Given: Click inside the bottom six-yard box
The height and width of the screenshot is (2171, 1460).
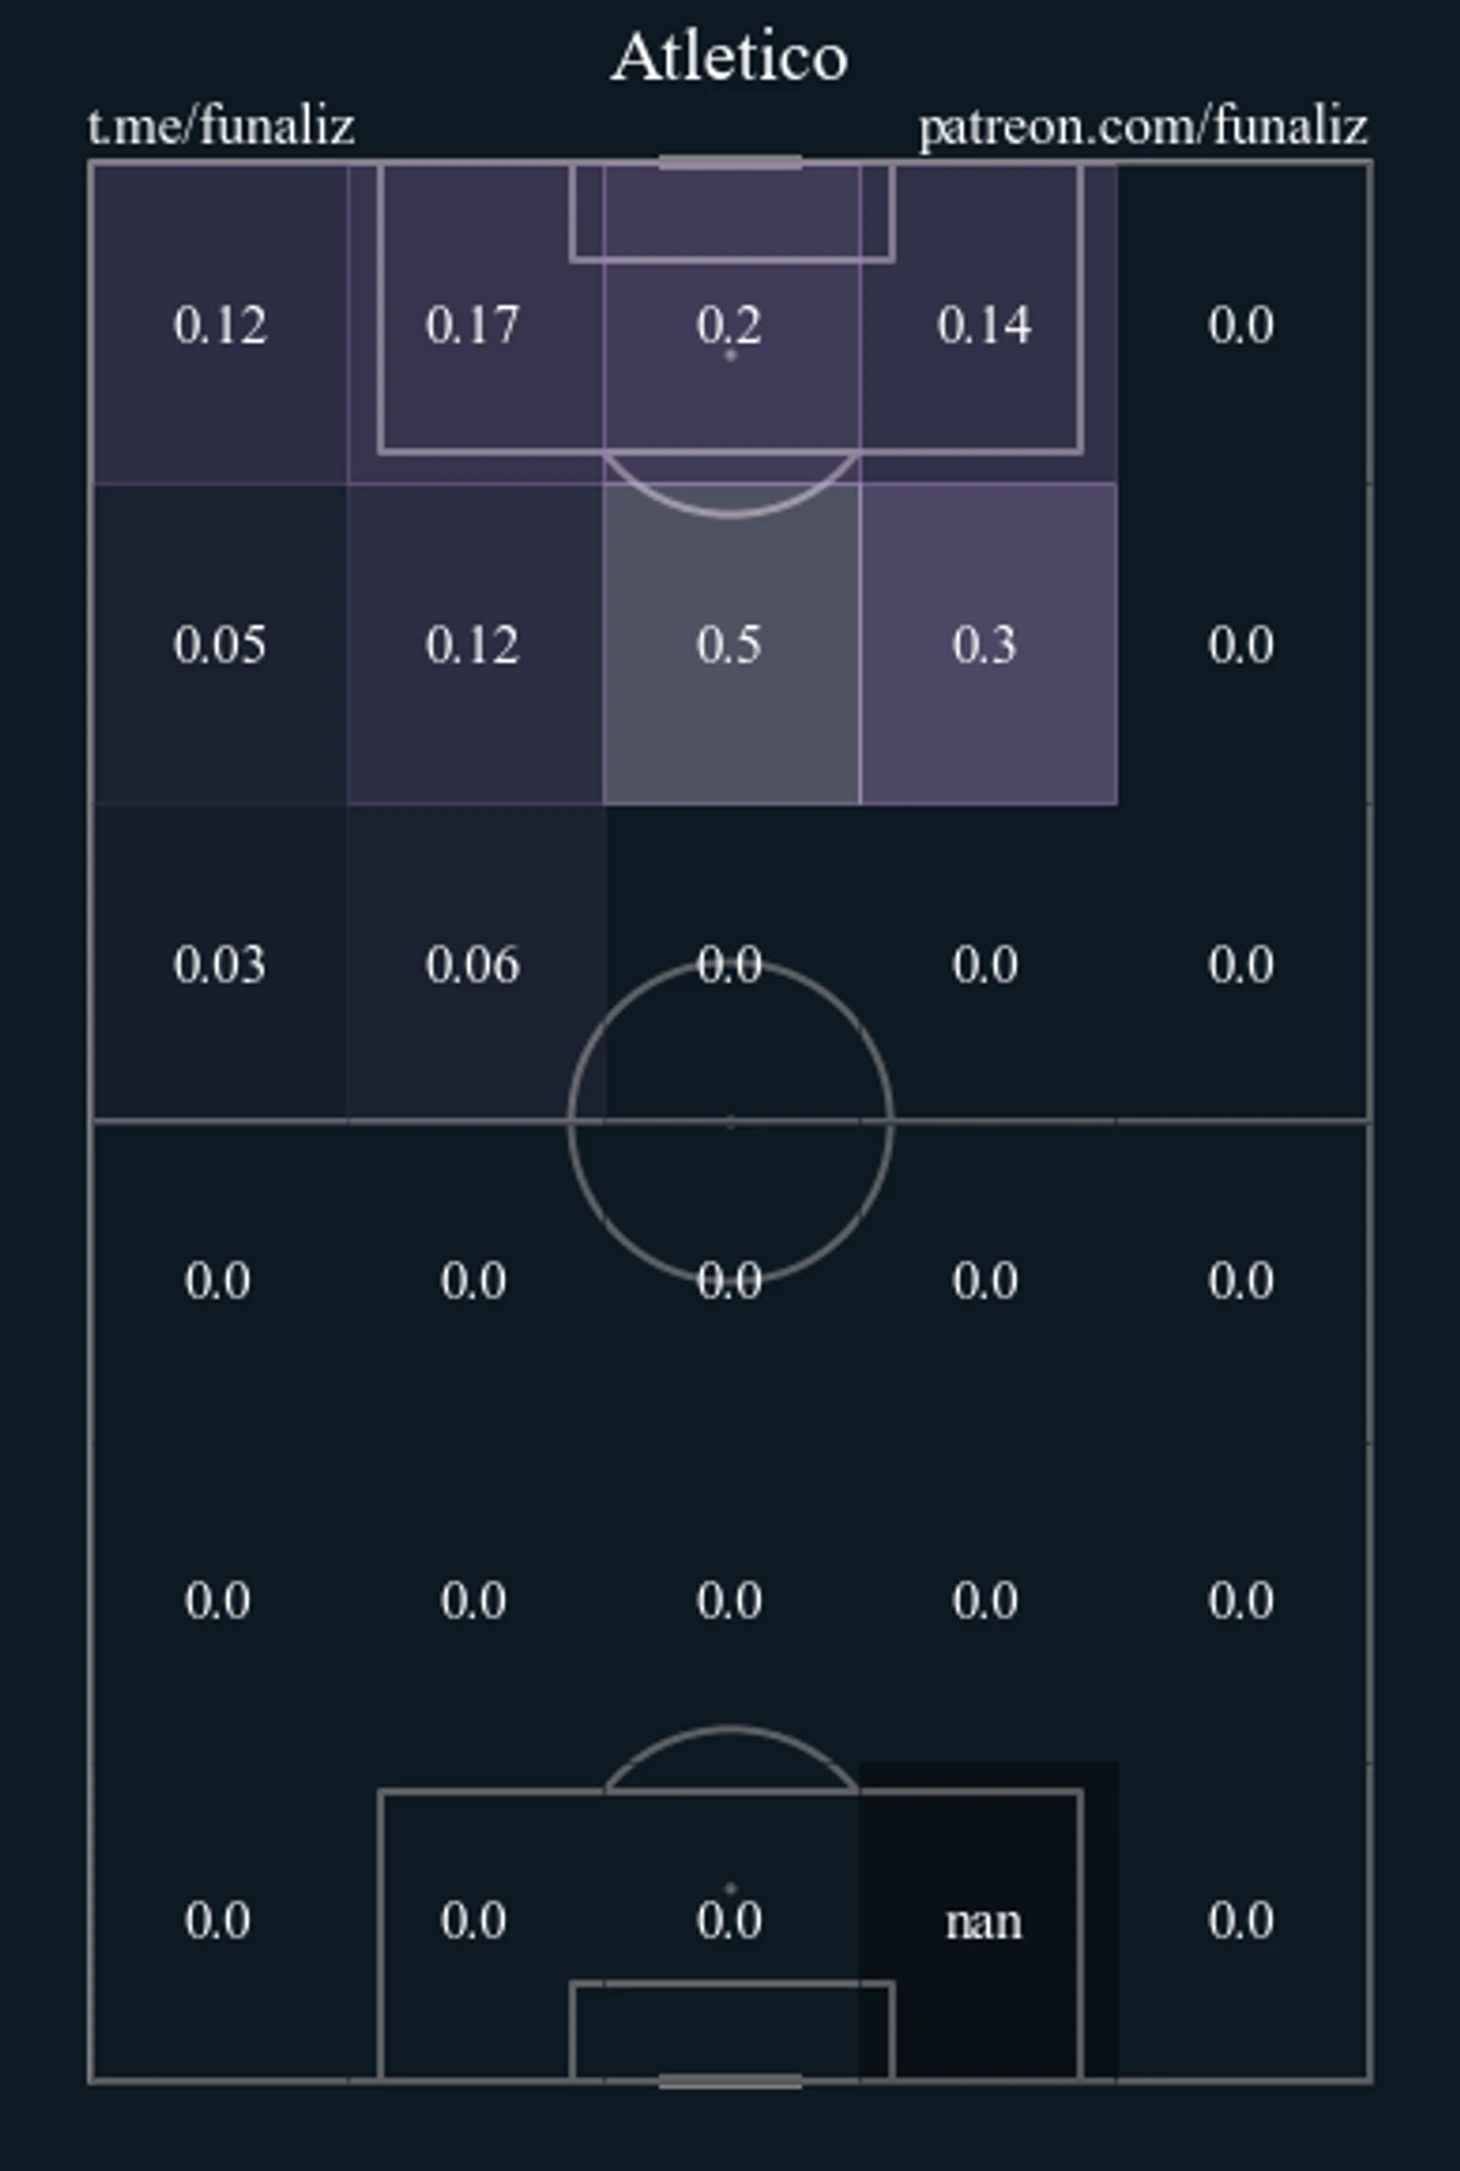Looking at the screenshot, I should coord(732,2030).
